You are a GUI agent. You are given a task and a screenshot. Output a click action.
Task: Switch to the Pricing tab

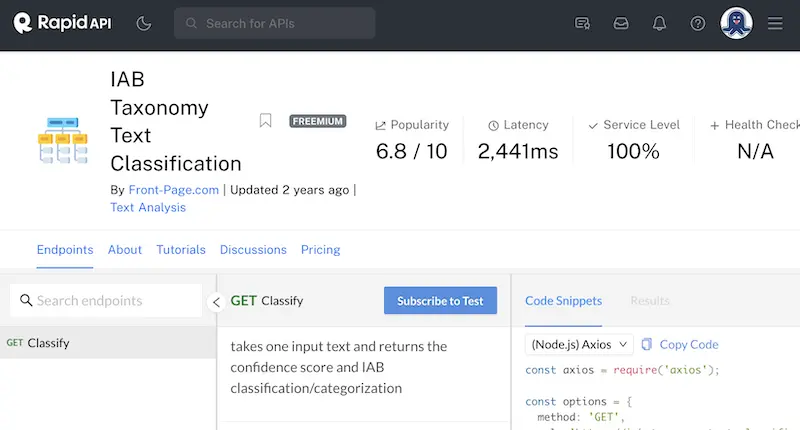[320, 249]
